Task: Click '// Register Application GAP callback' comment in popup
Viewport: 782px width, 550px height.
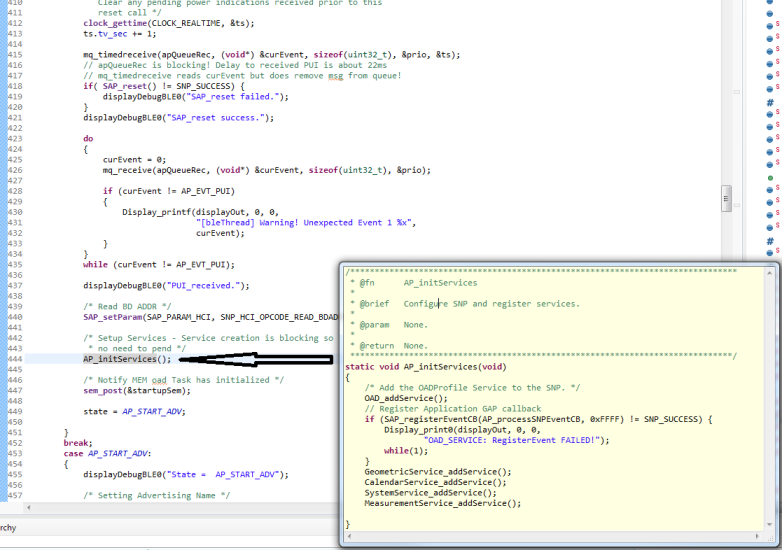Action: pyautogui.click(x=452, y=408)
